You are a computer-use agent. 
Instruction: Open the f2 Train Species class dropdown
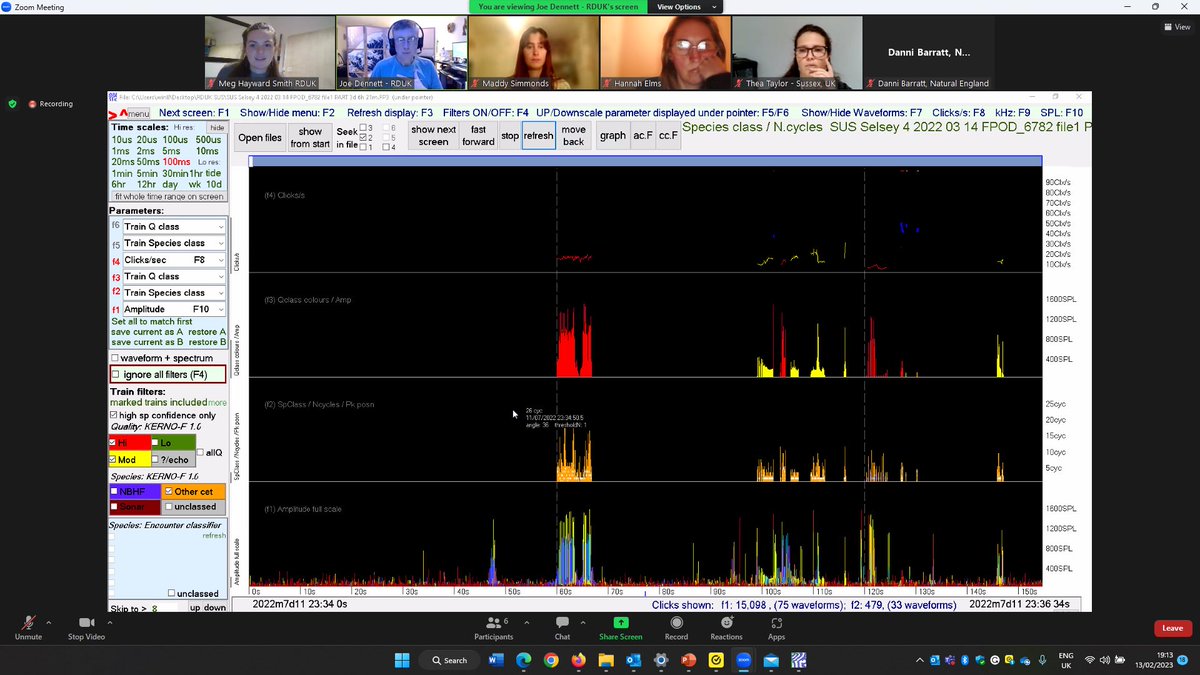coord(173,293)
